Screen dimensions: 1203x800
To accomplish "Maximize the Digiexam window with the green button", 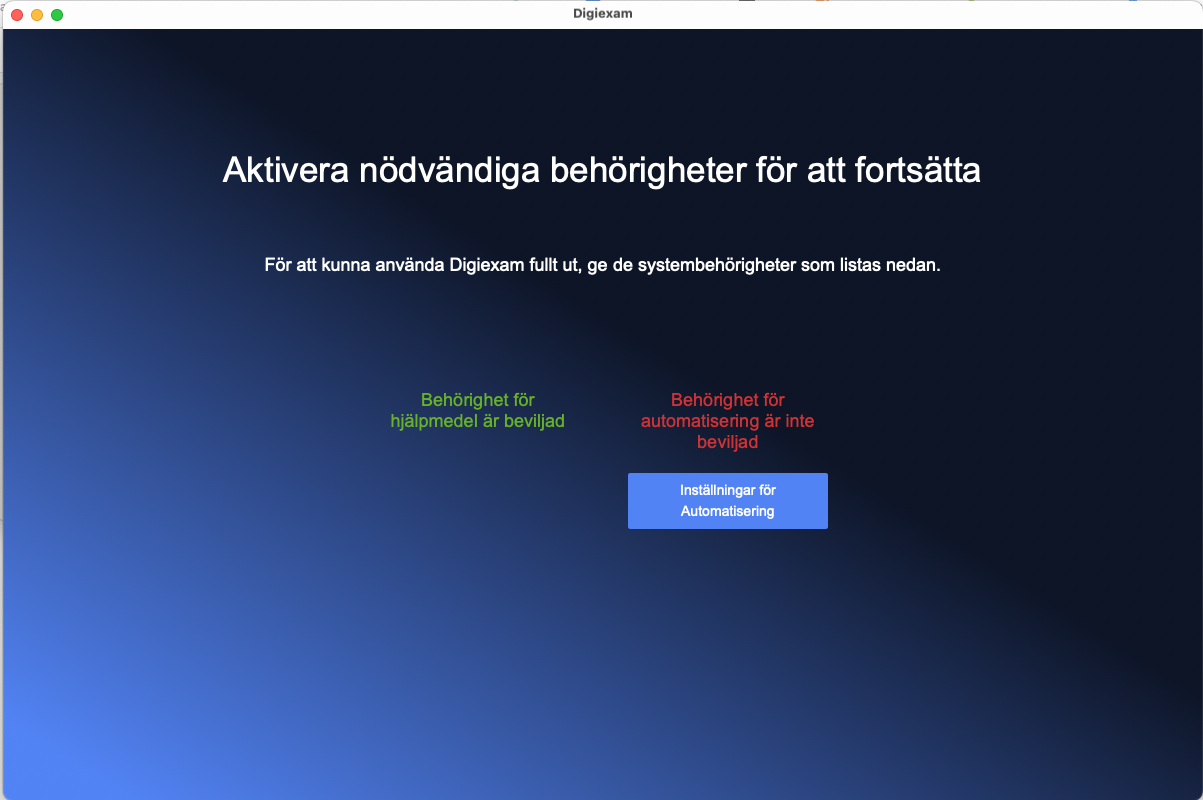I will (57, 15).
